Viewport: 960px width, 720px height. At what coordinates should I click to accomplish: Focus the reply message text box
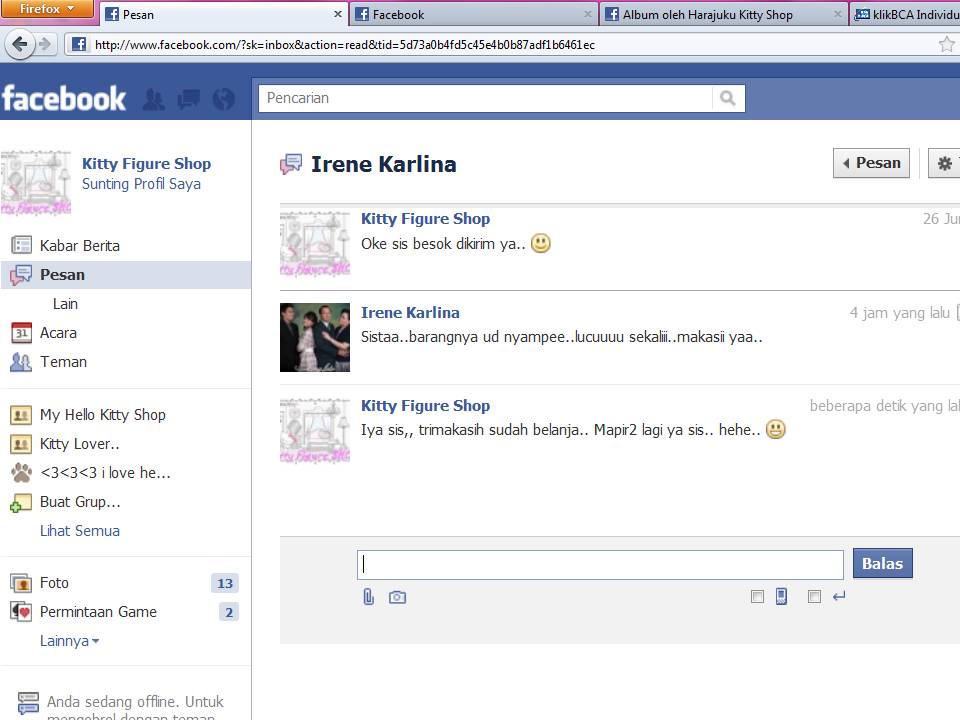point(600,564)
